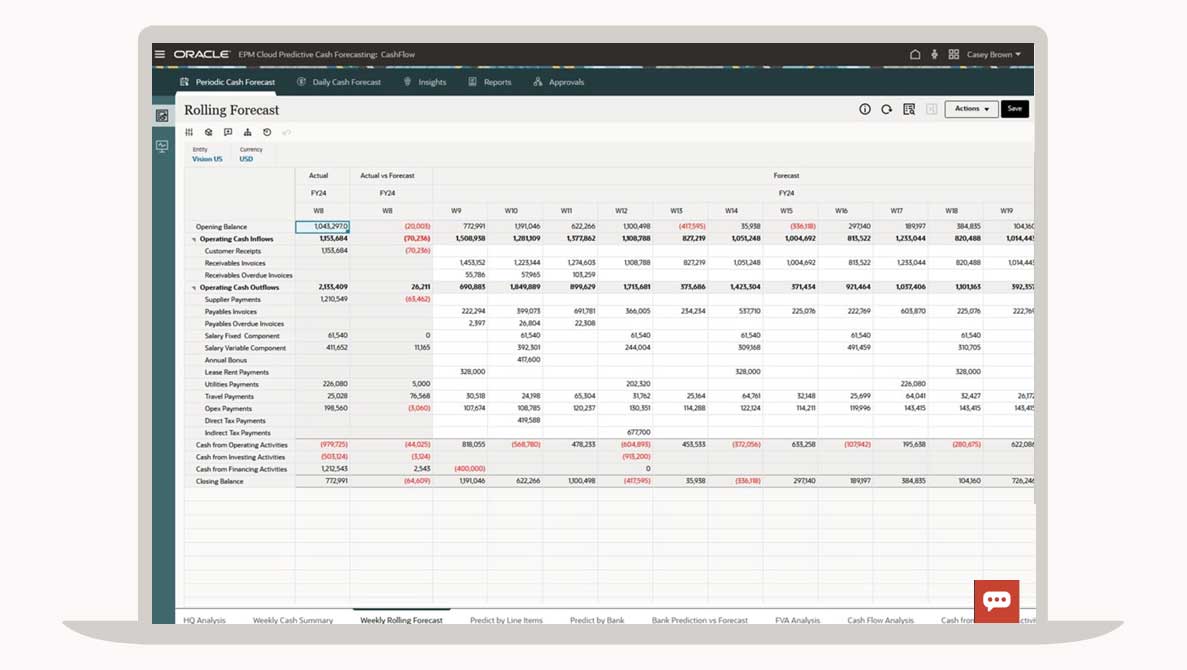1187x670 pixels.
Task: Open the accessibility settings icon
Action: (934, 54)
